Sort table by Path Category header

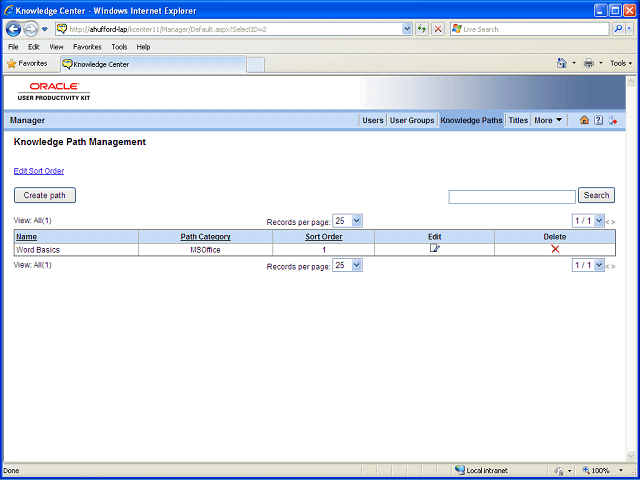click(x=205, y=237)
